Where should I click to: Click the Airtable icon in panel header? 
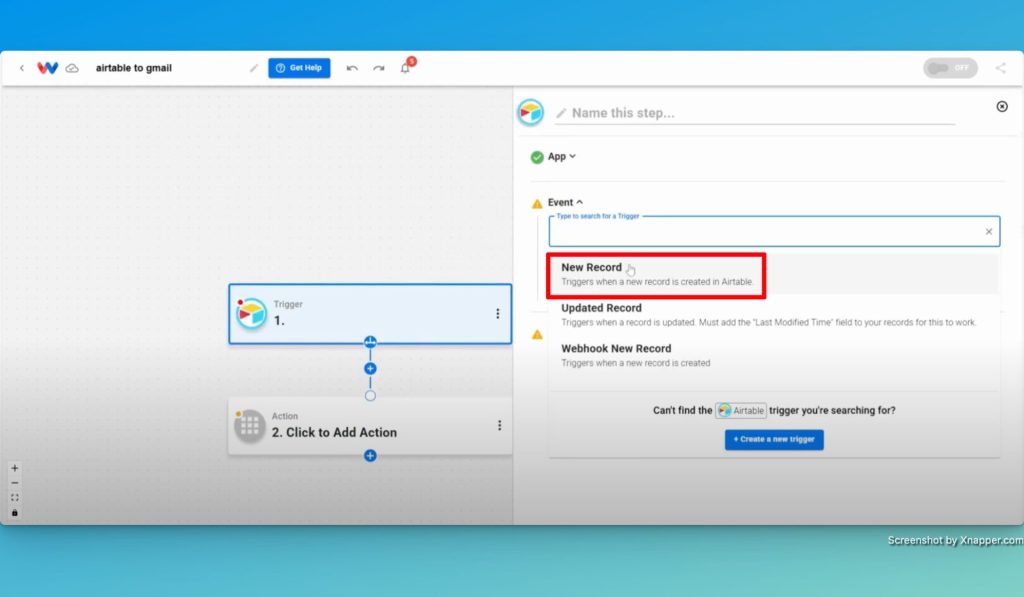530,112
